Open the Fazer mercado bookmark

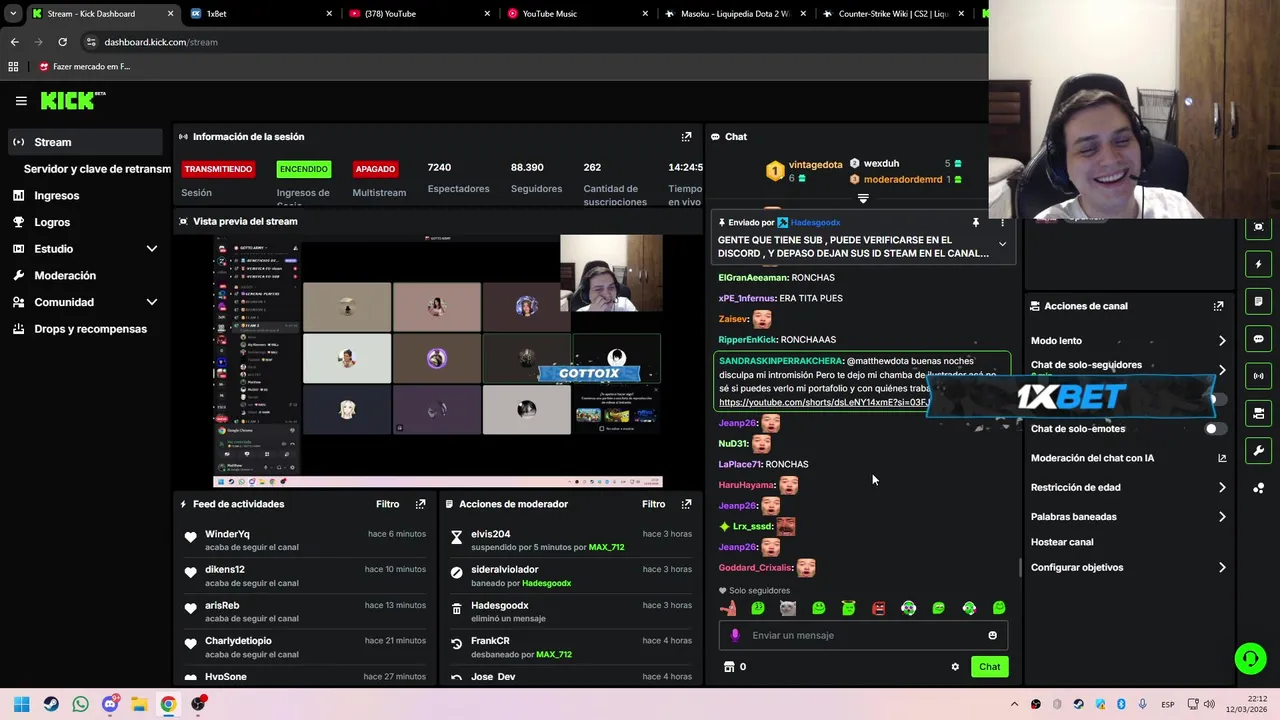tap(85, 67)
